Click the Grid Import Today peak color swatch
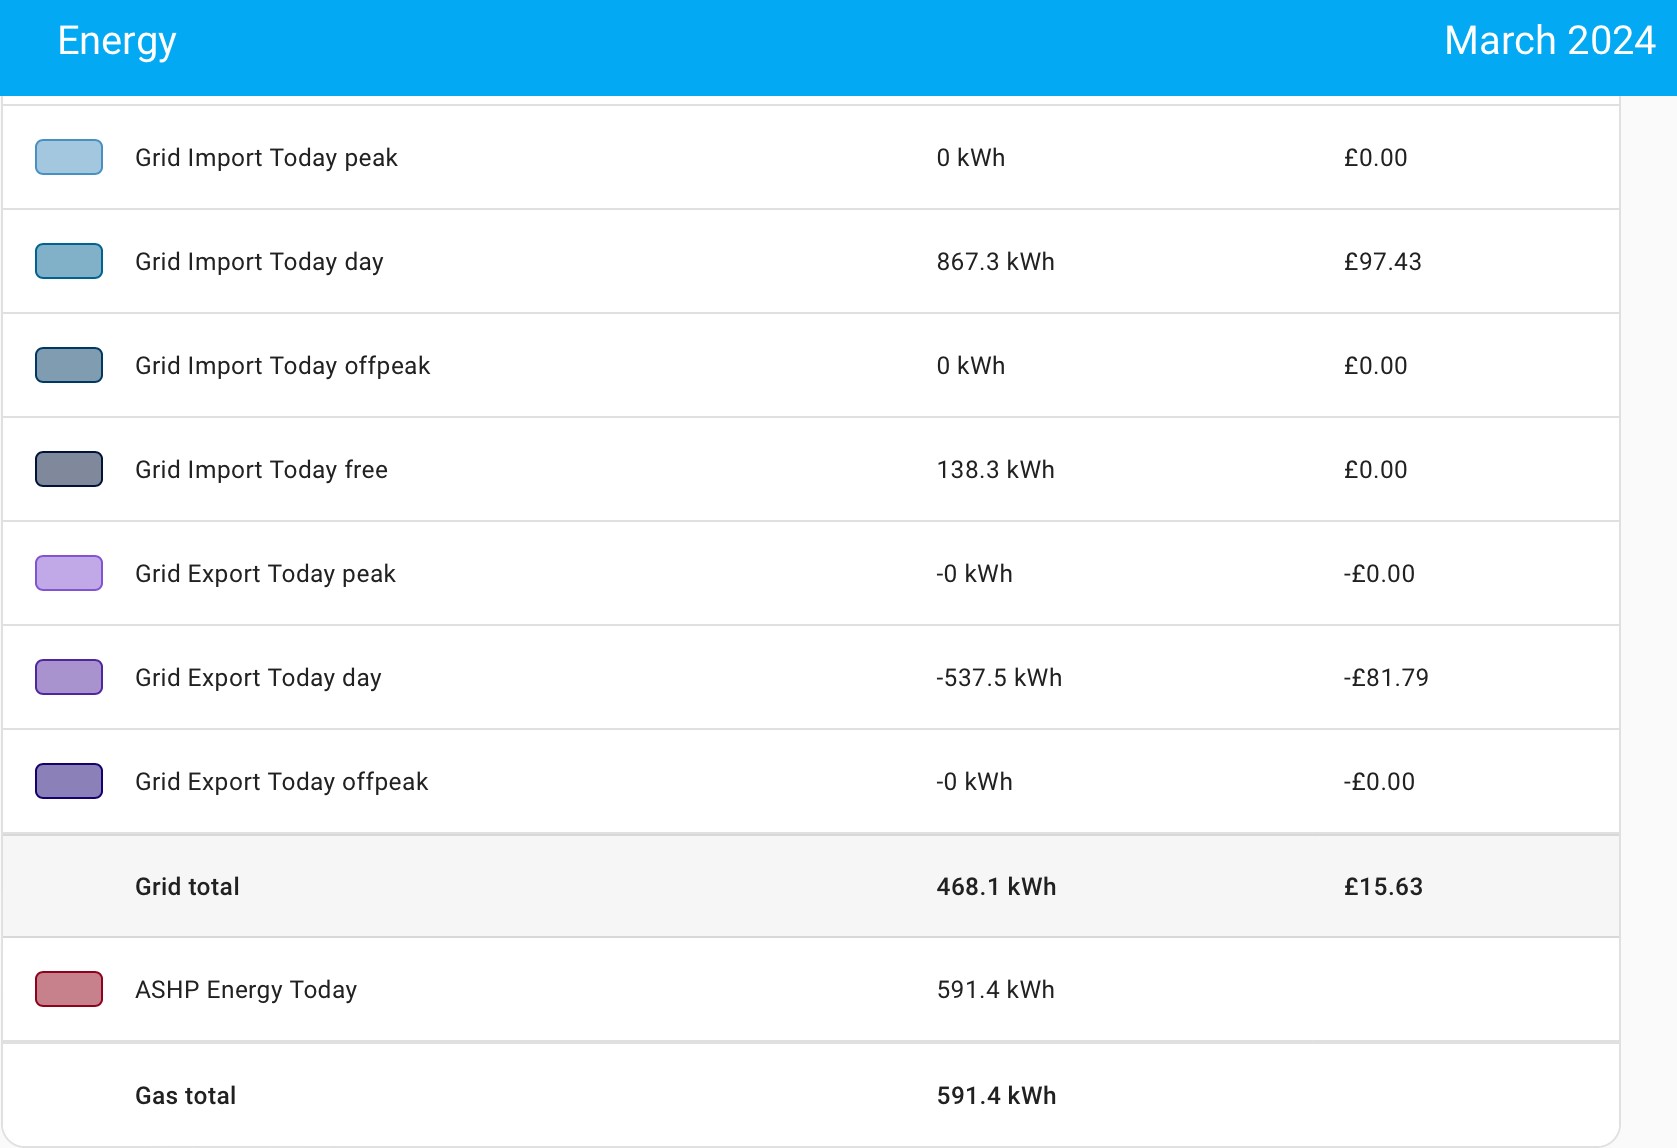The width and height of the screenshot is (1677, 1148). click(69, 157)
